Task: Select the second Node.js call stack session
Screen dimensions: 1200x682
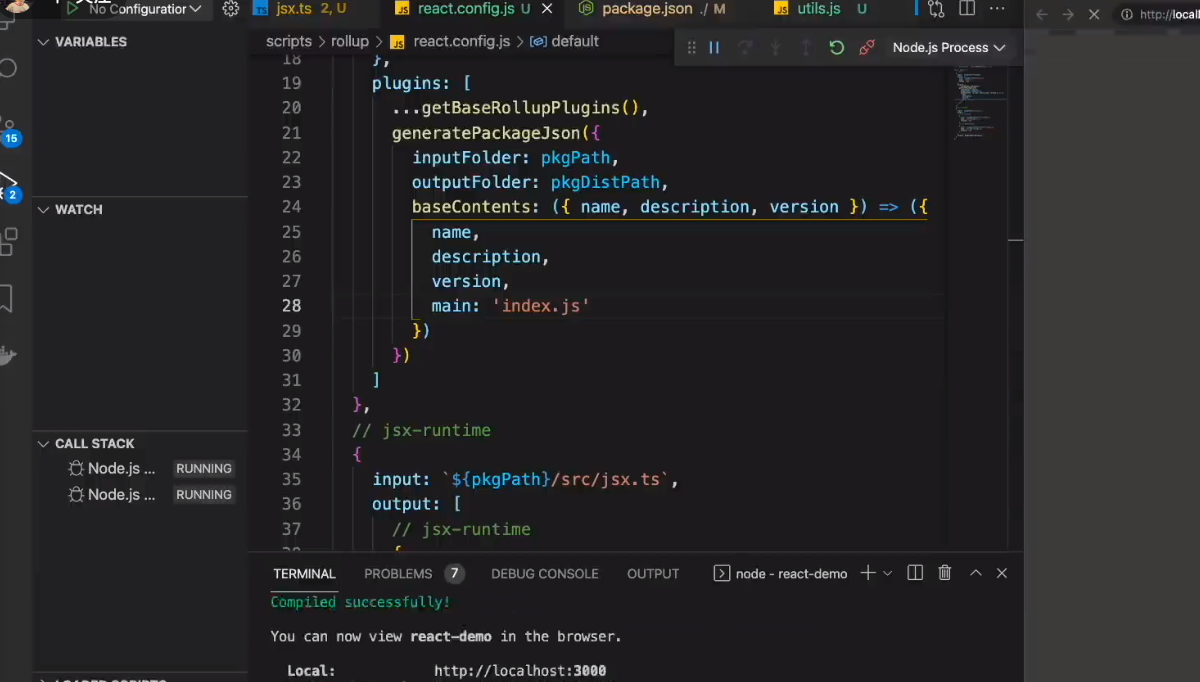Action: (150, 494)
